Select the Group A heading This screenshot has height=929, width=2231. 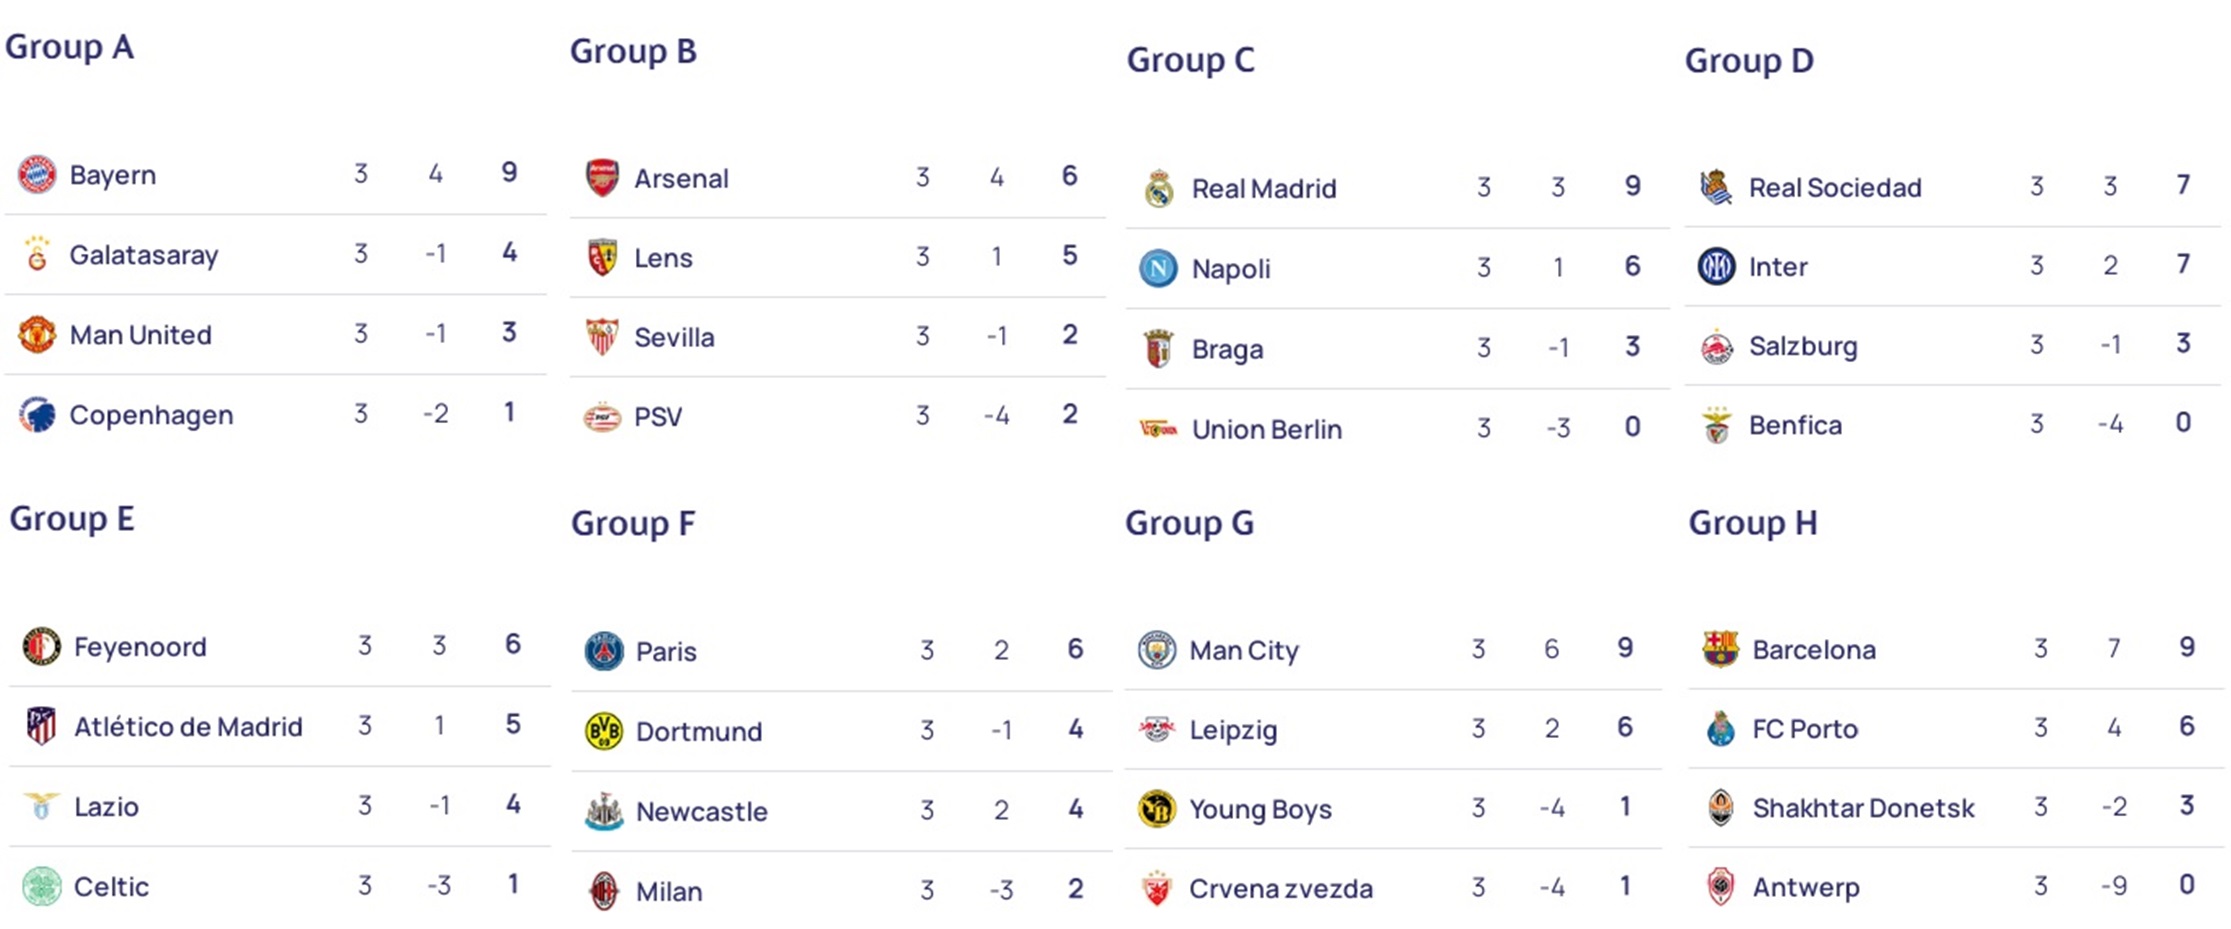pyautogui.click(x=69, y=47)
